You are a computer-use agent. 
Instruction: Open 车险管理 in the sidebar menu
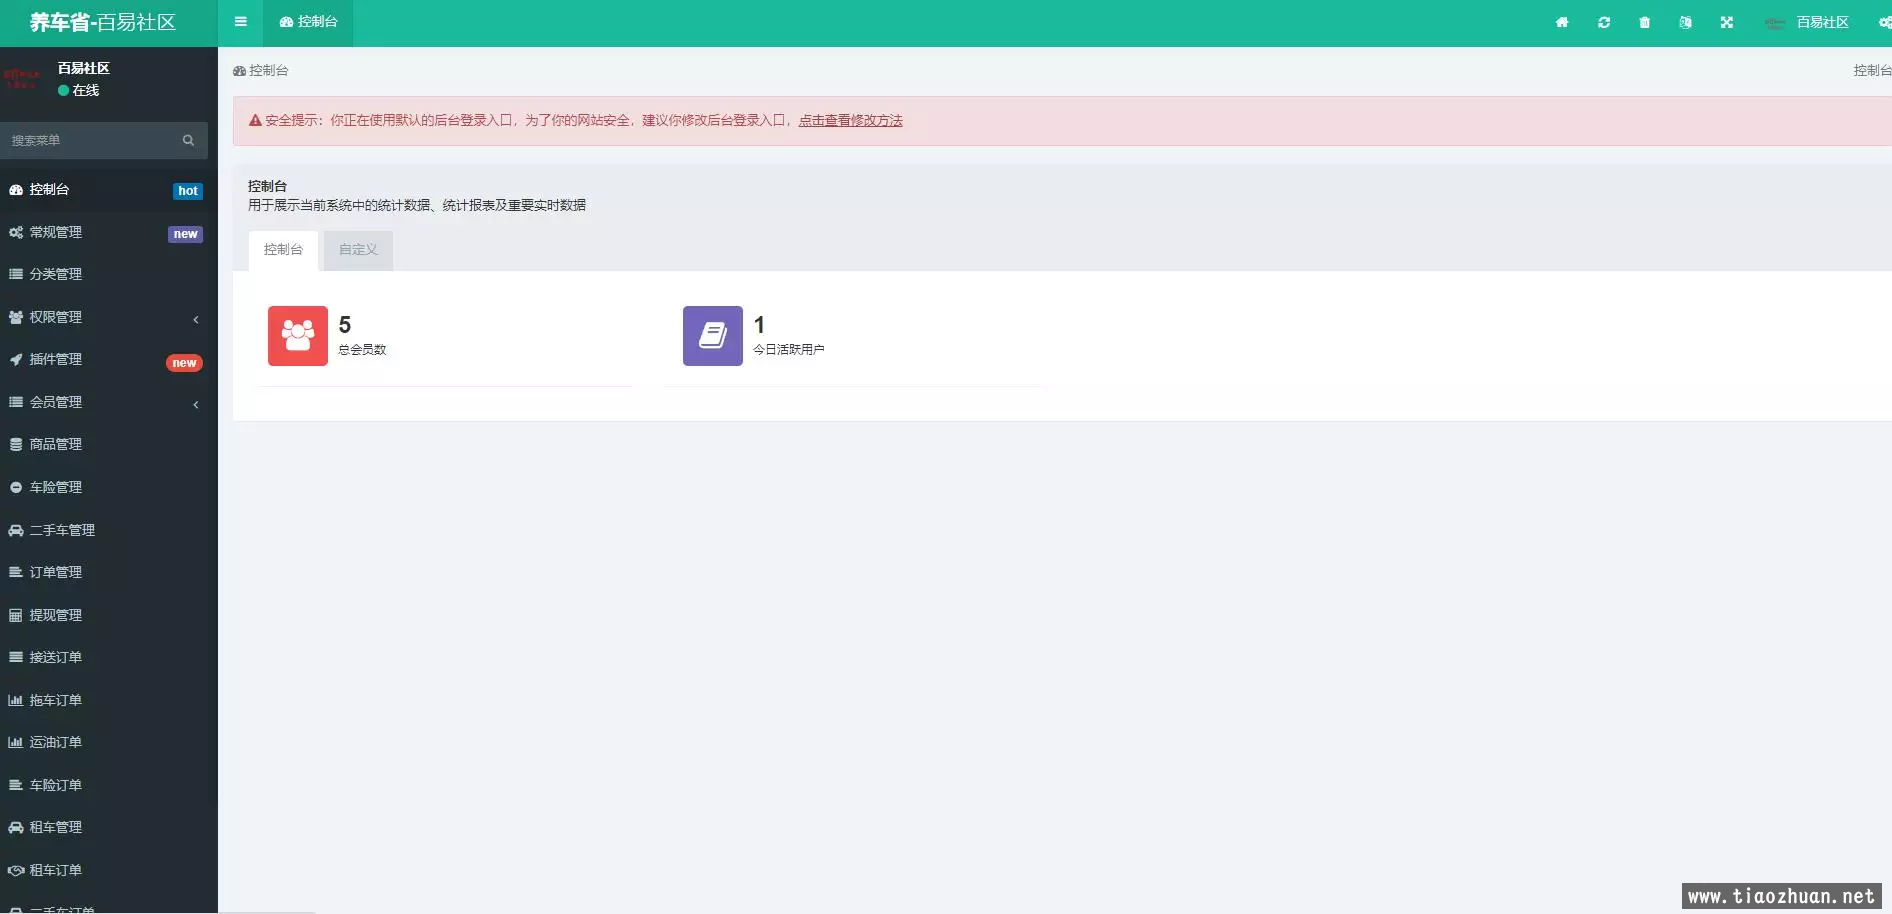[108, 487]
